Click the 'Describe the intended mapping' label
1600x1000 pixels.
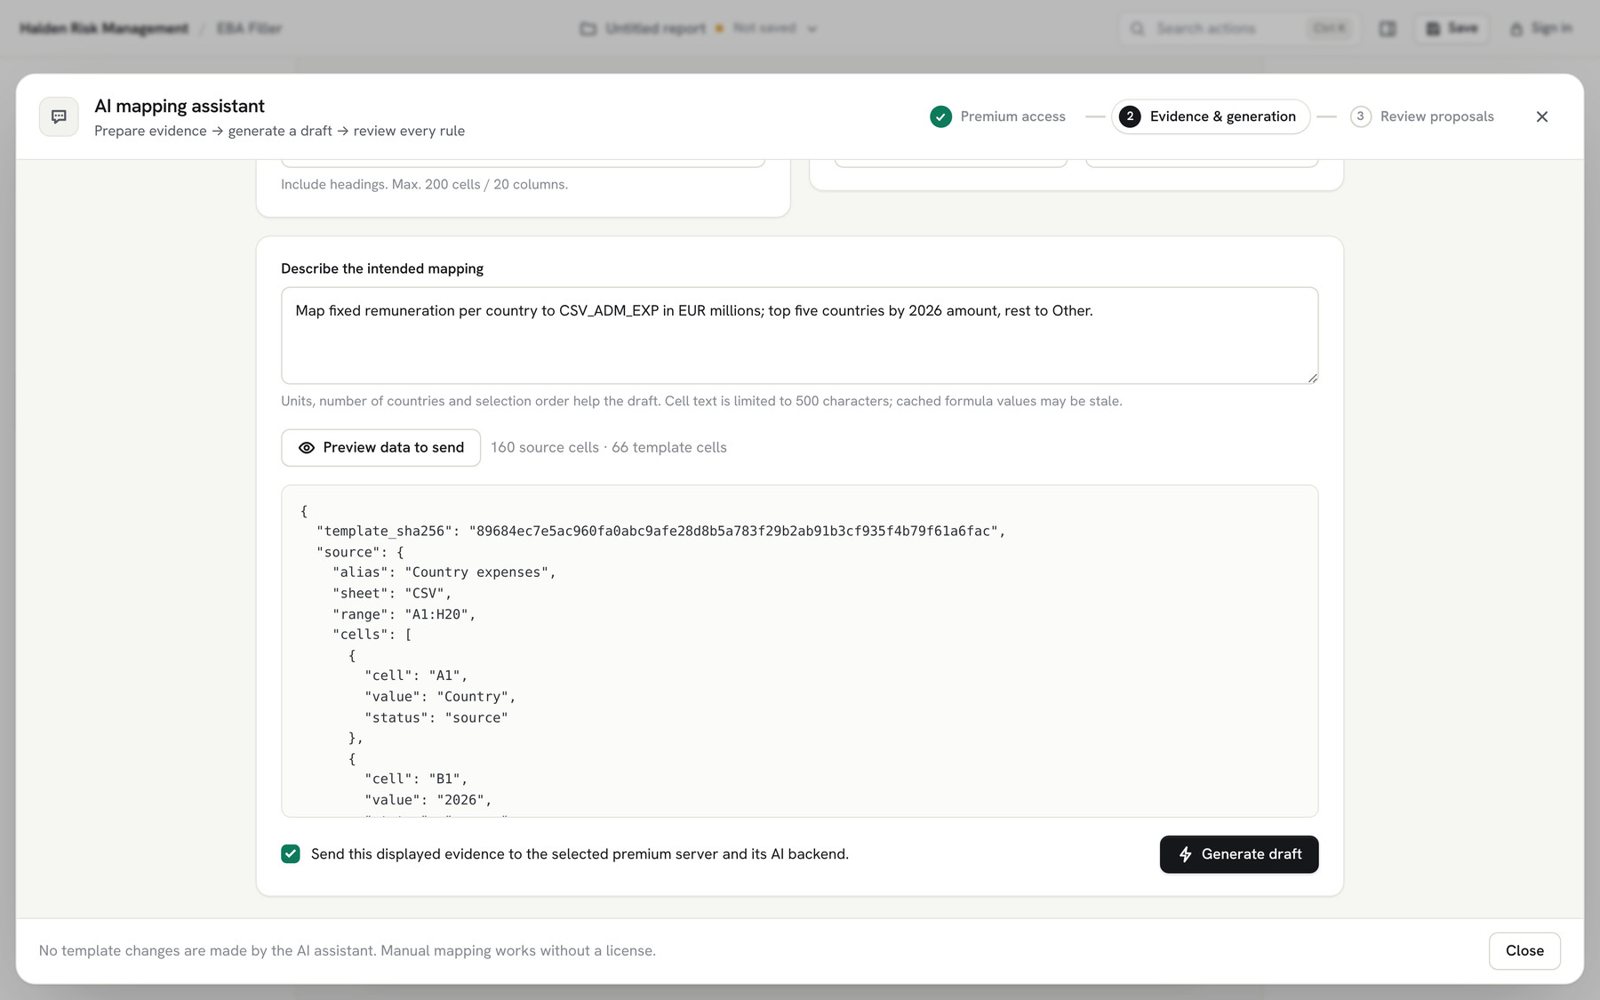pos(382,269)
